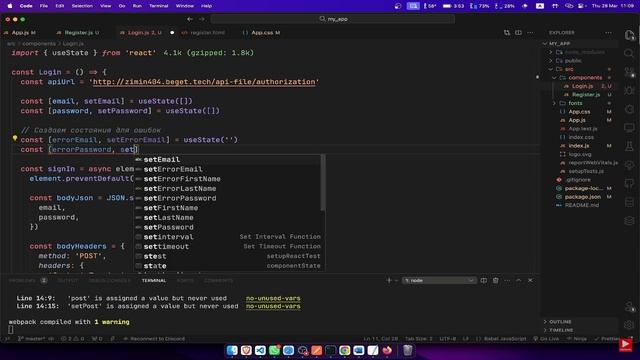Open package.json in the explorer tree
The image size is (640, 360).
[x=582, y=197]
